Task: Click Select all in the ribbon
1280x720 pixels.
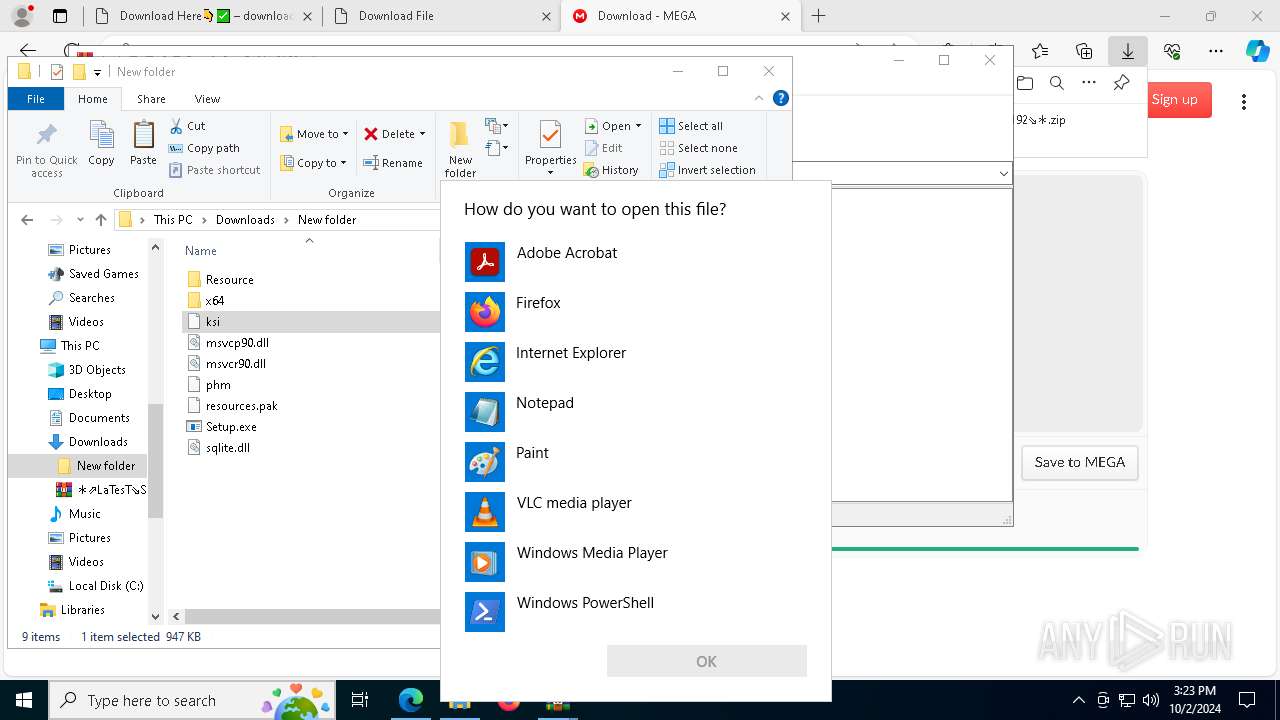Action: (691, 126)
